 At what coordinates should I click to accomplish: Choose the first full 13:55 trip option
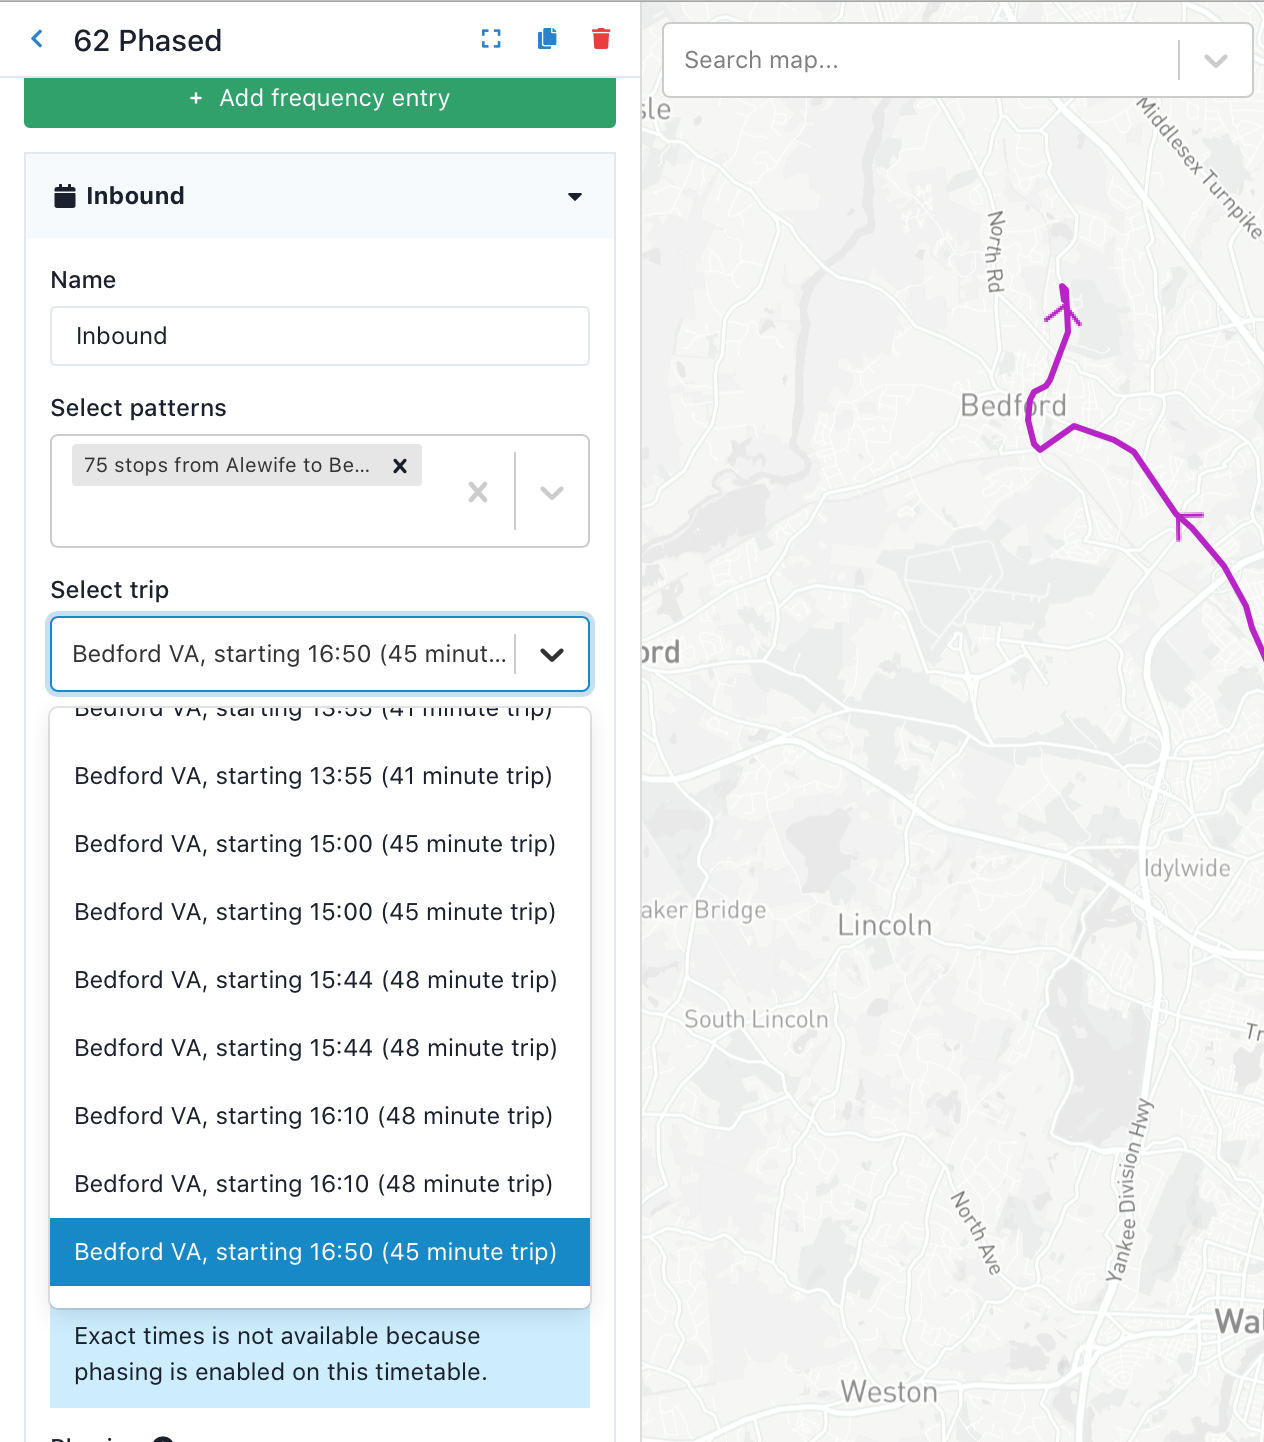tap(314, 776)
